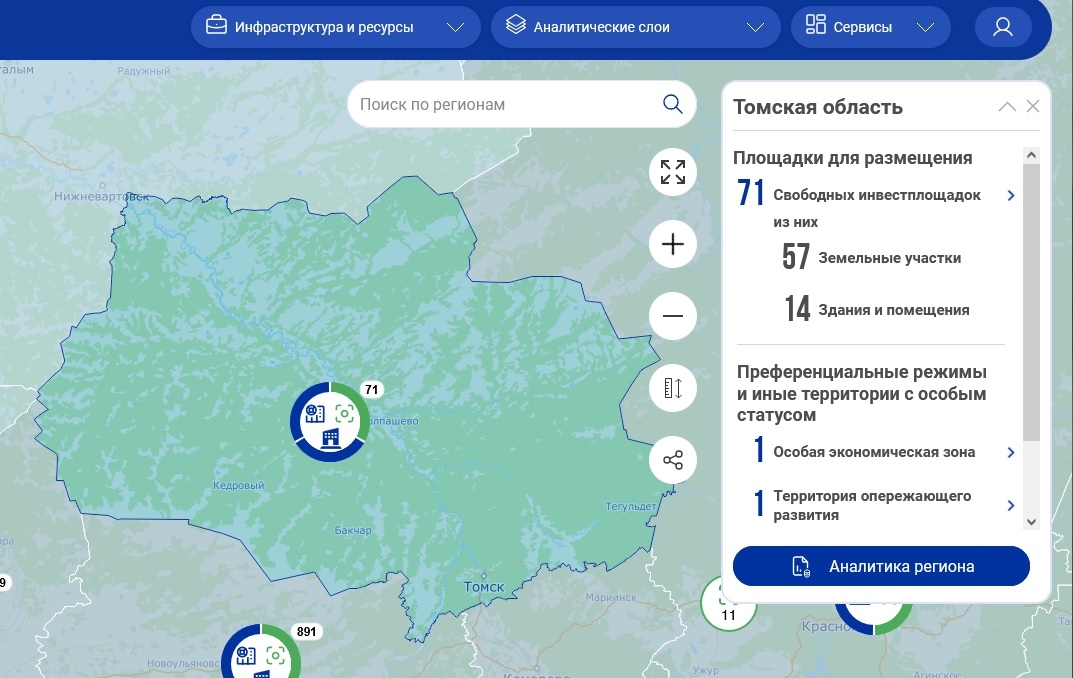Image resolution: width=1073 pixels, height=678 pixels.
Task: Click the fullscreen expand map icon
Action: click(673, 172)
